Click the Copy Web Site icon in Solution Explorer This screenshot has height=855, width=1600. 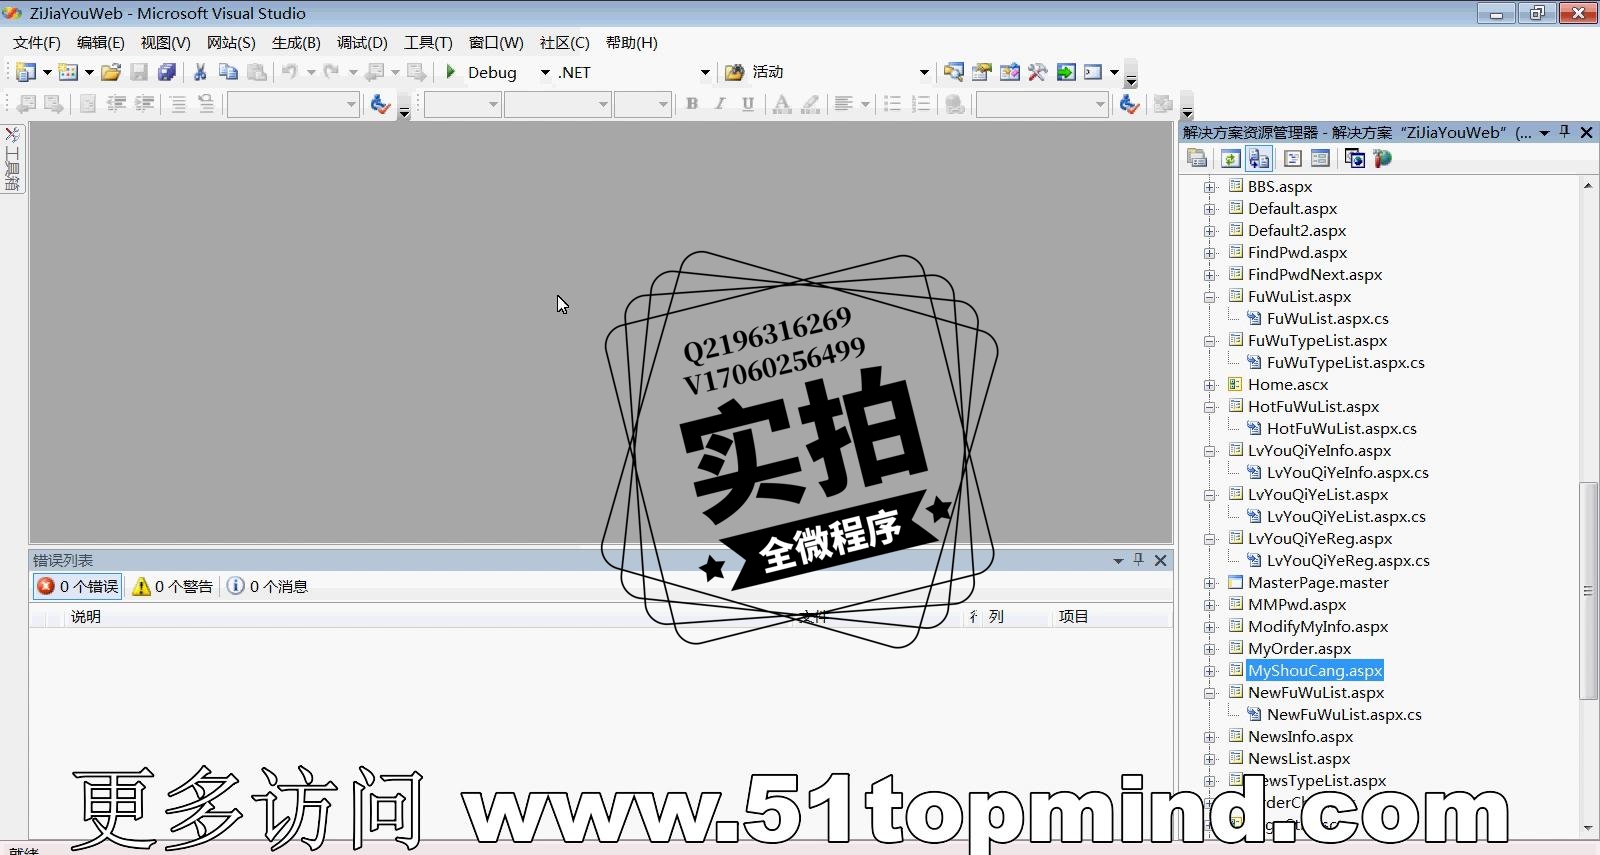(x=1355, y=158)
